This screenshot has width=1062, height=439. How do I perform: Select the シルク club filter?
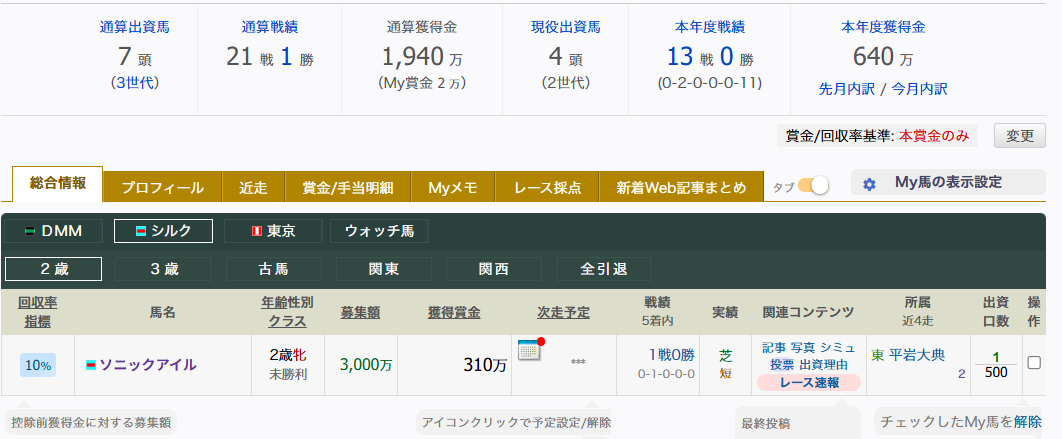tap(163, 231)
